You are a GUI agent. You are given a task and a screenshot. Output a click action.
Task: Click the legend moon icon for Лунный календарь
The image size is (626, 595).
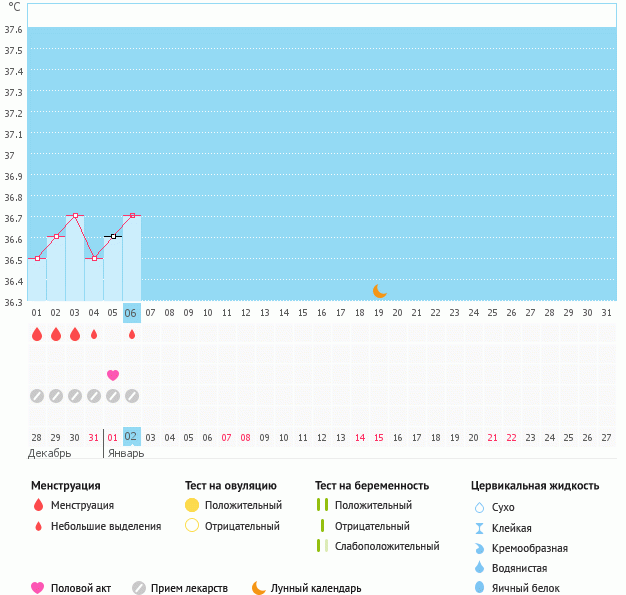[259, 588]
